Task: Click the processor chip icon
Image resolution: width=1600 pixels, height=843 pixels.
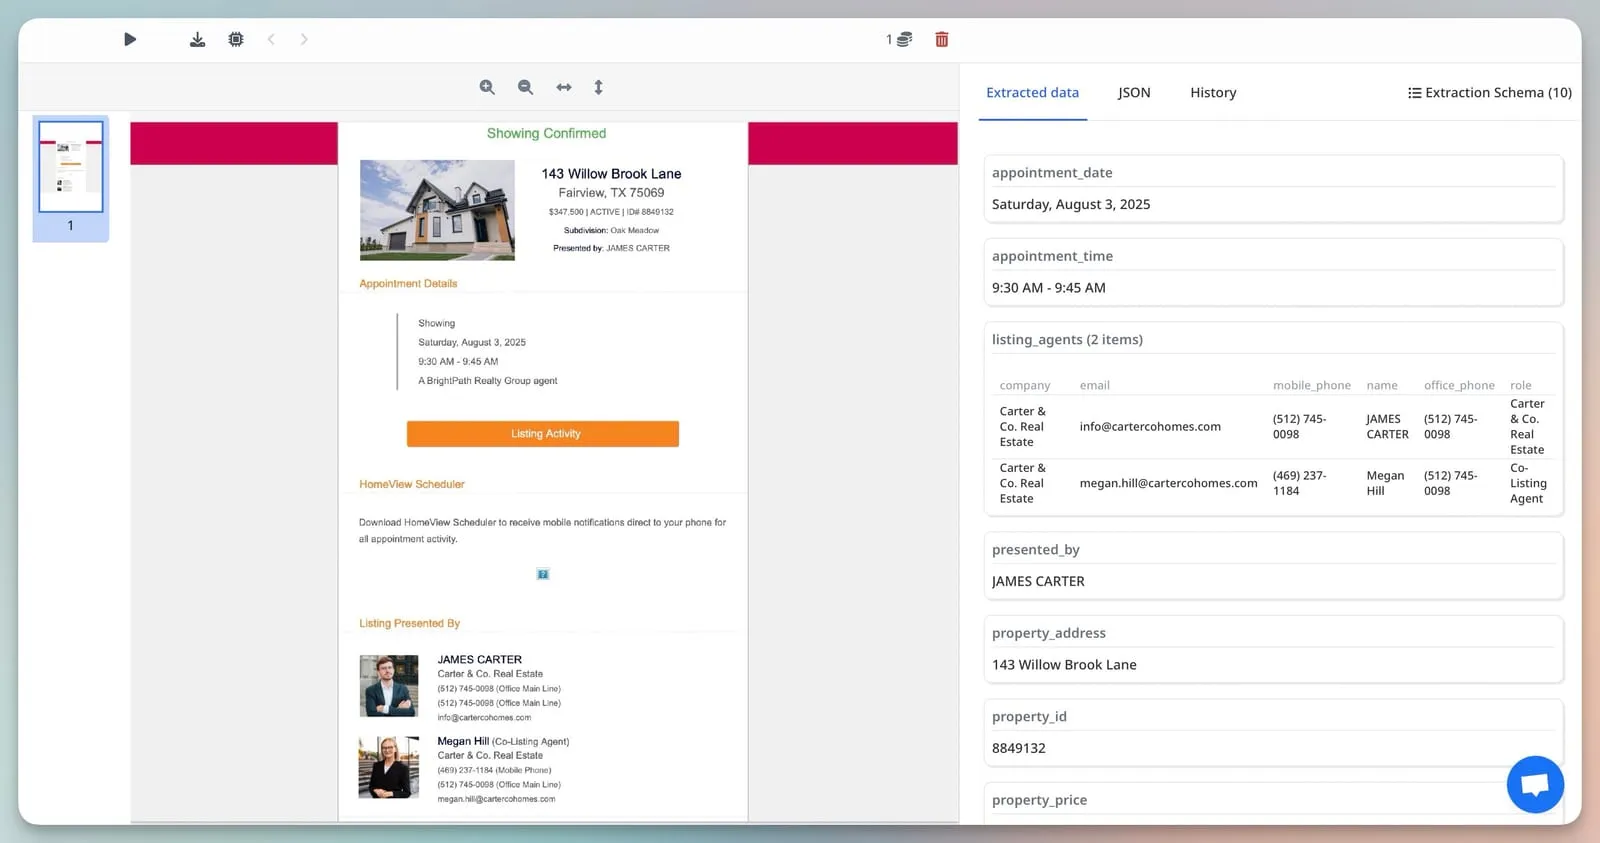Action: (x=236, y=40)
